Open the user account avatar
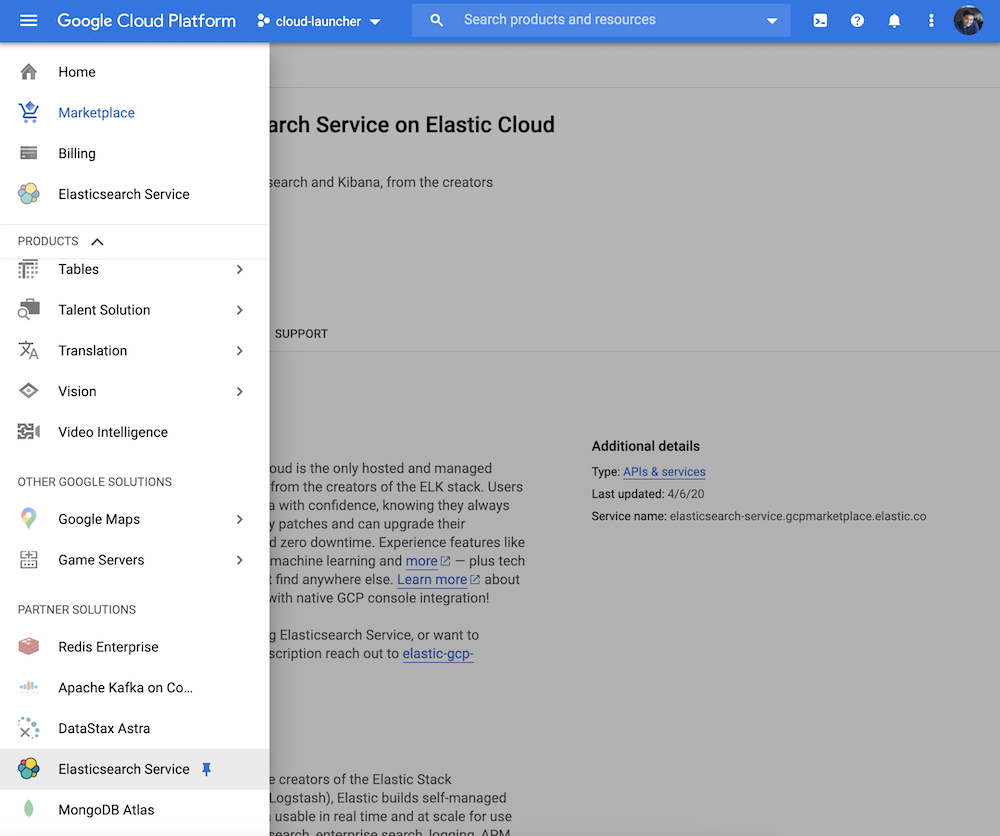The image size is (1000, 836). 968,20
